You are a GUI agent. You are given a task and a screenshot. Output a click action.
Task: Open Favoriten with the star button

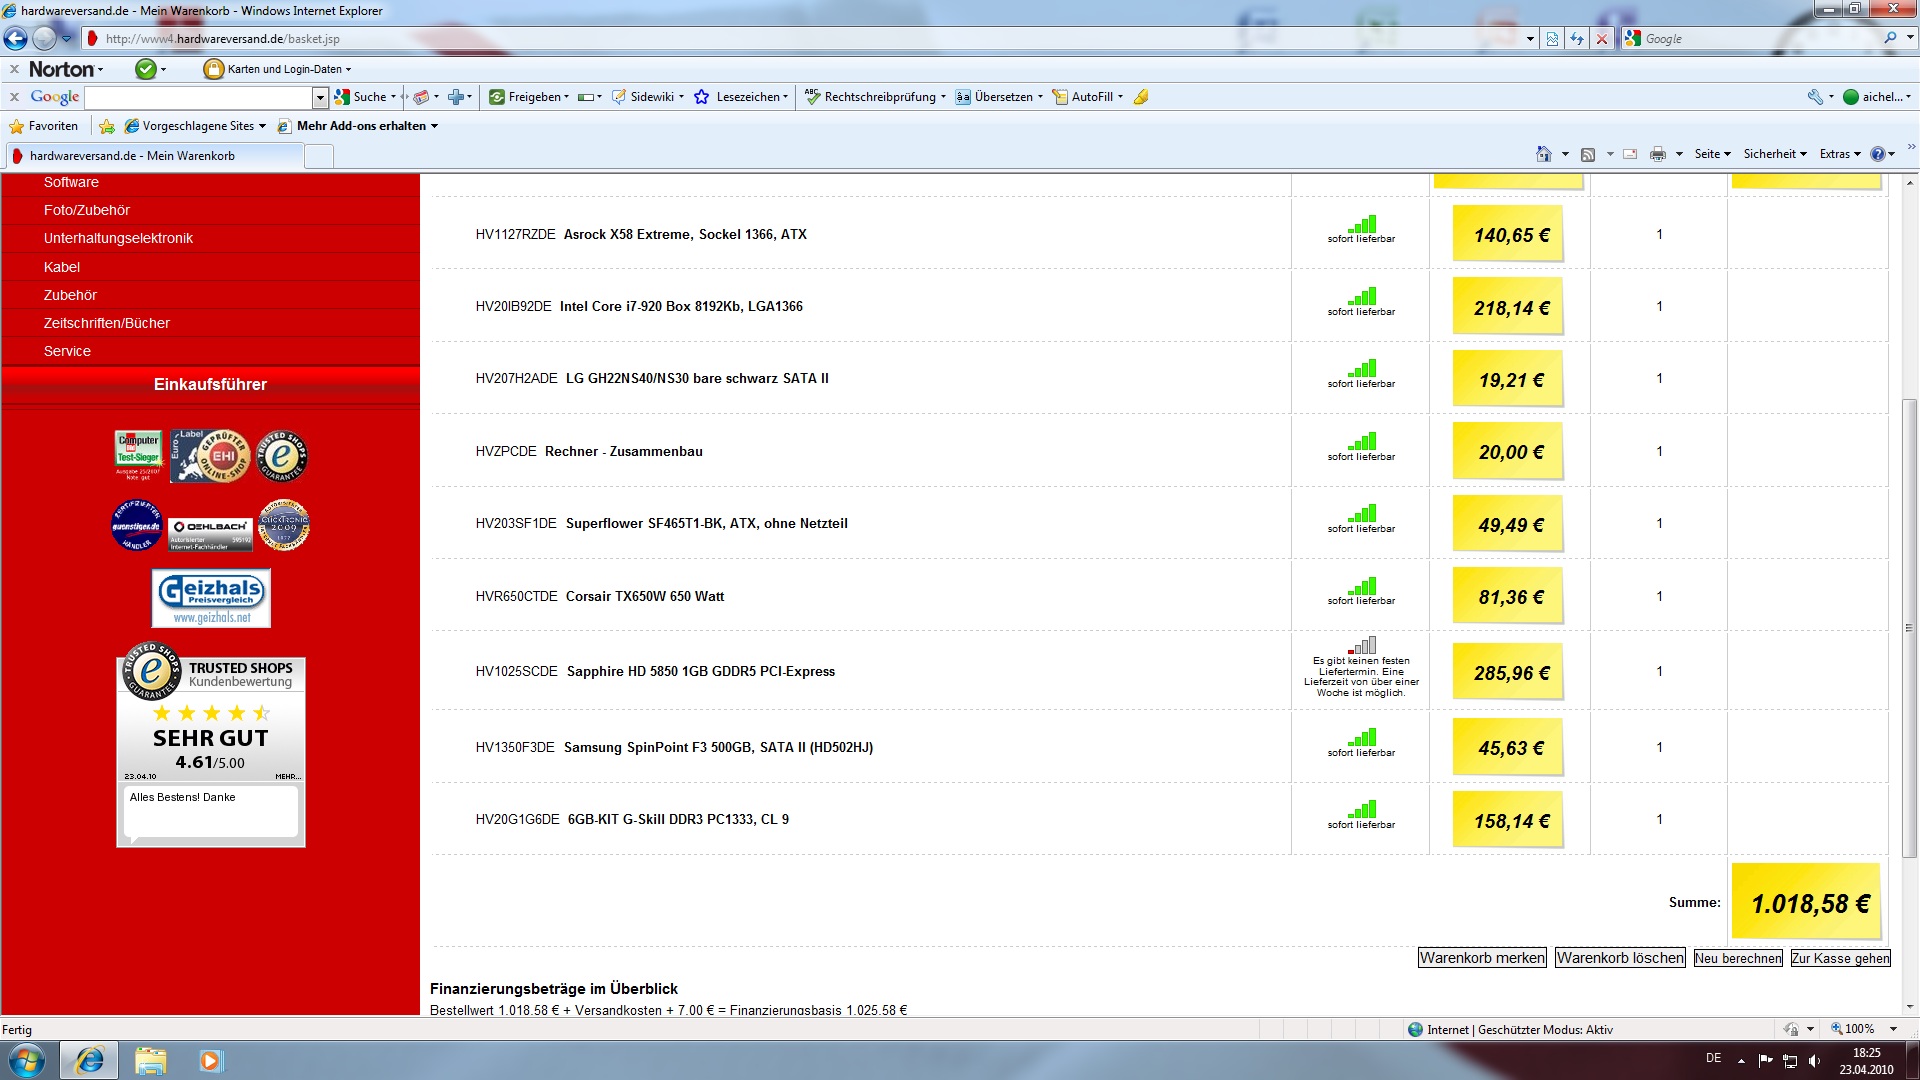tap(43, 126)
